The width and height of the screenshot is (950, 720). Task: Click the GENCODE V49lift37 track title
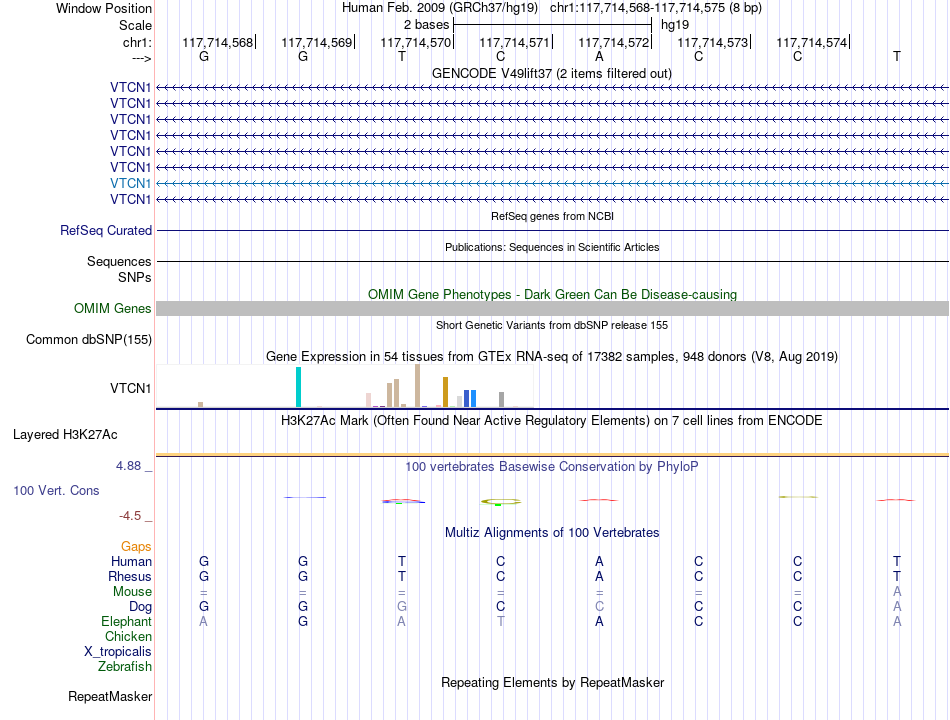551,73
